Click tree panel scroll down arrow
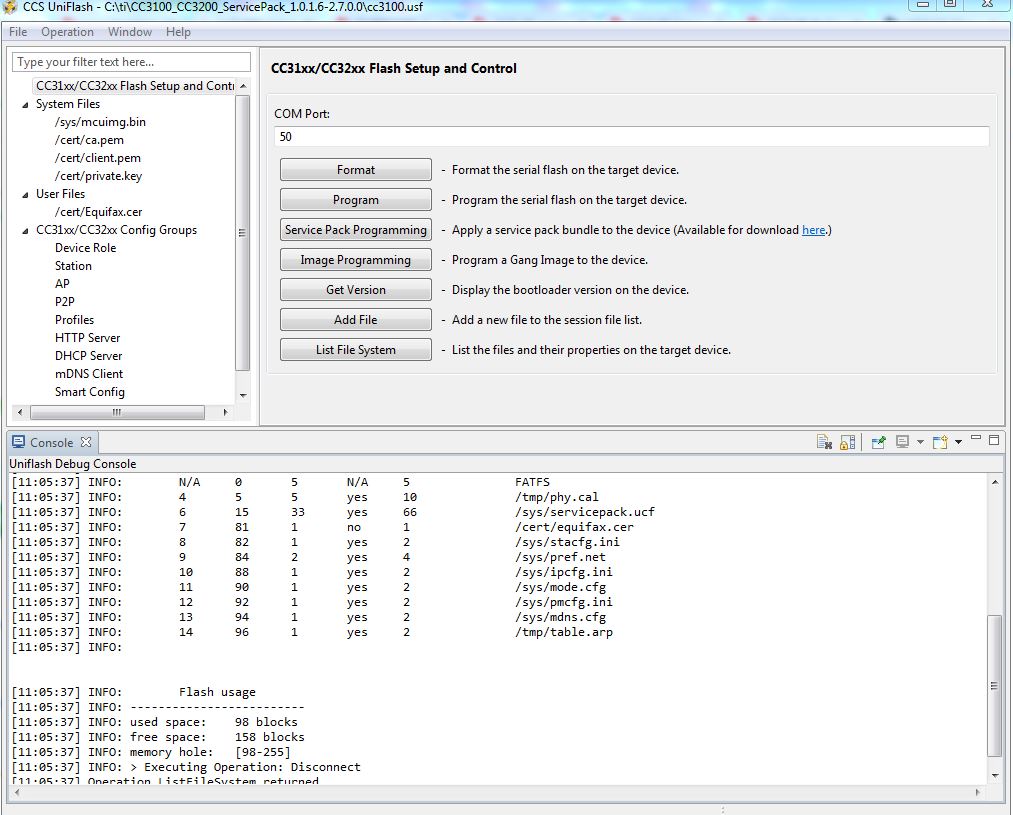Viewport: 1013px width, 815px height. click(243, 395)
